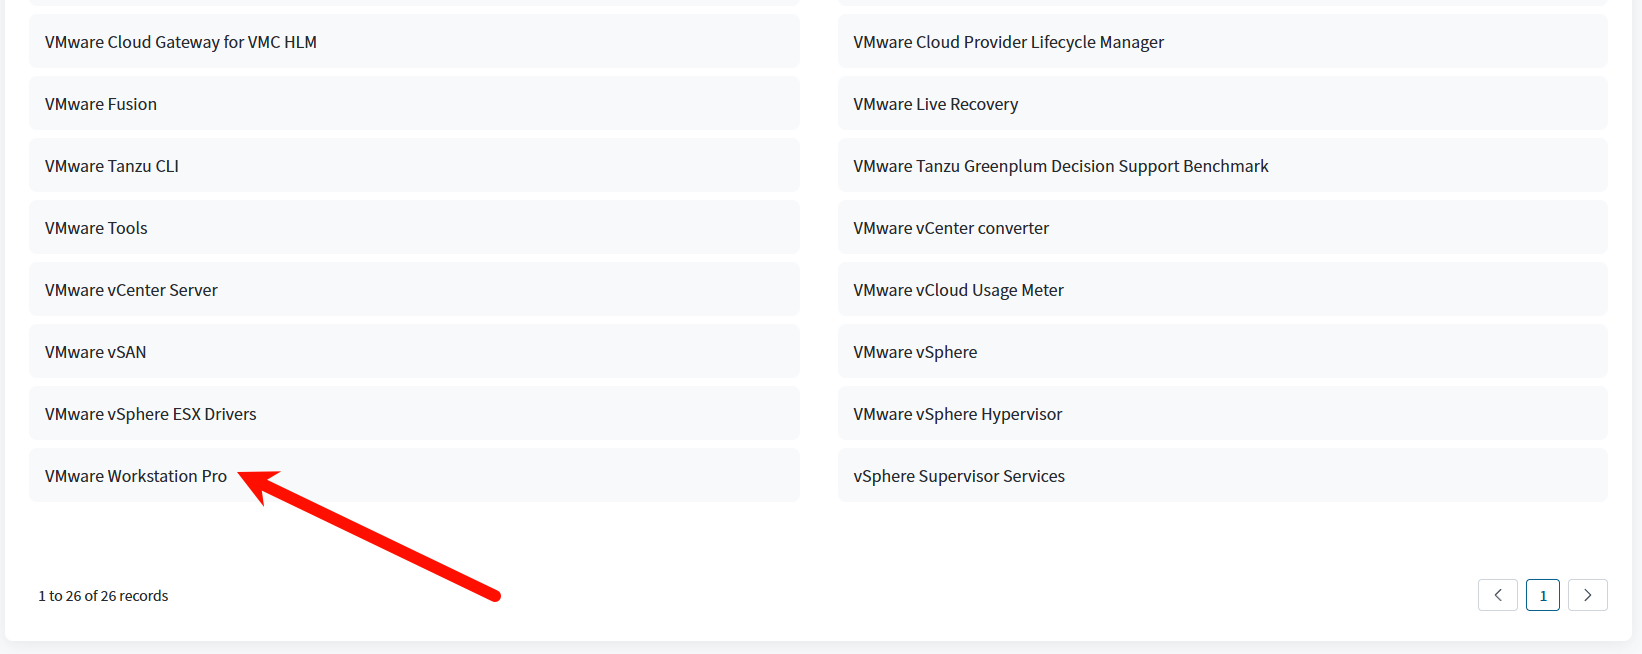This screenshot has width=1642, height=654.
Task: Select the VMware vSphere product
Action: [915, 352]
